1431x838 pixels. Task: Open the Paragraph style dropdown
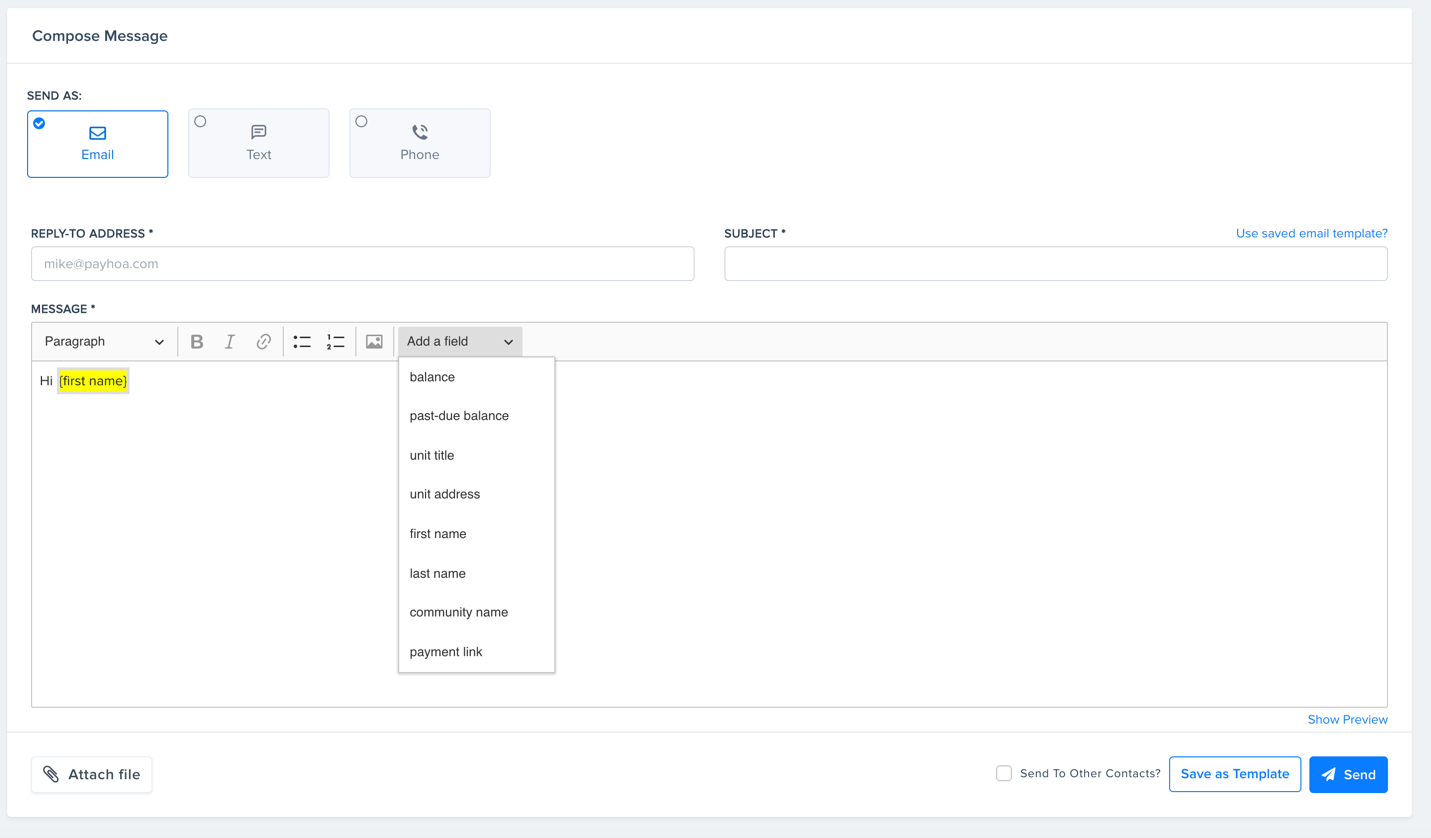click(104, 342)
